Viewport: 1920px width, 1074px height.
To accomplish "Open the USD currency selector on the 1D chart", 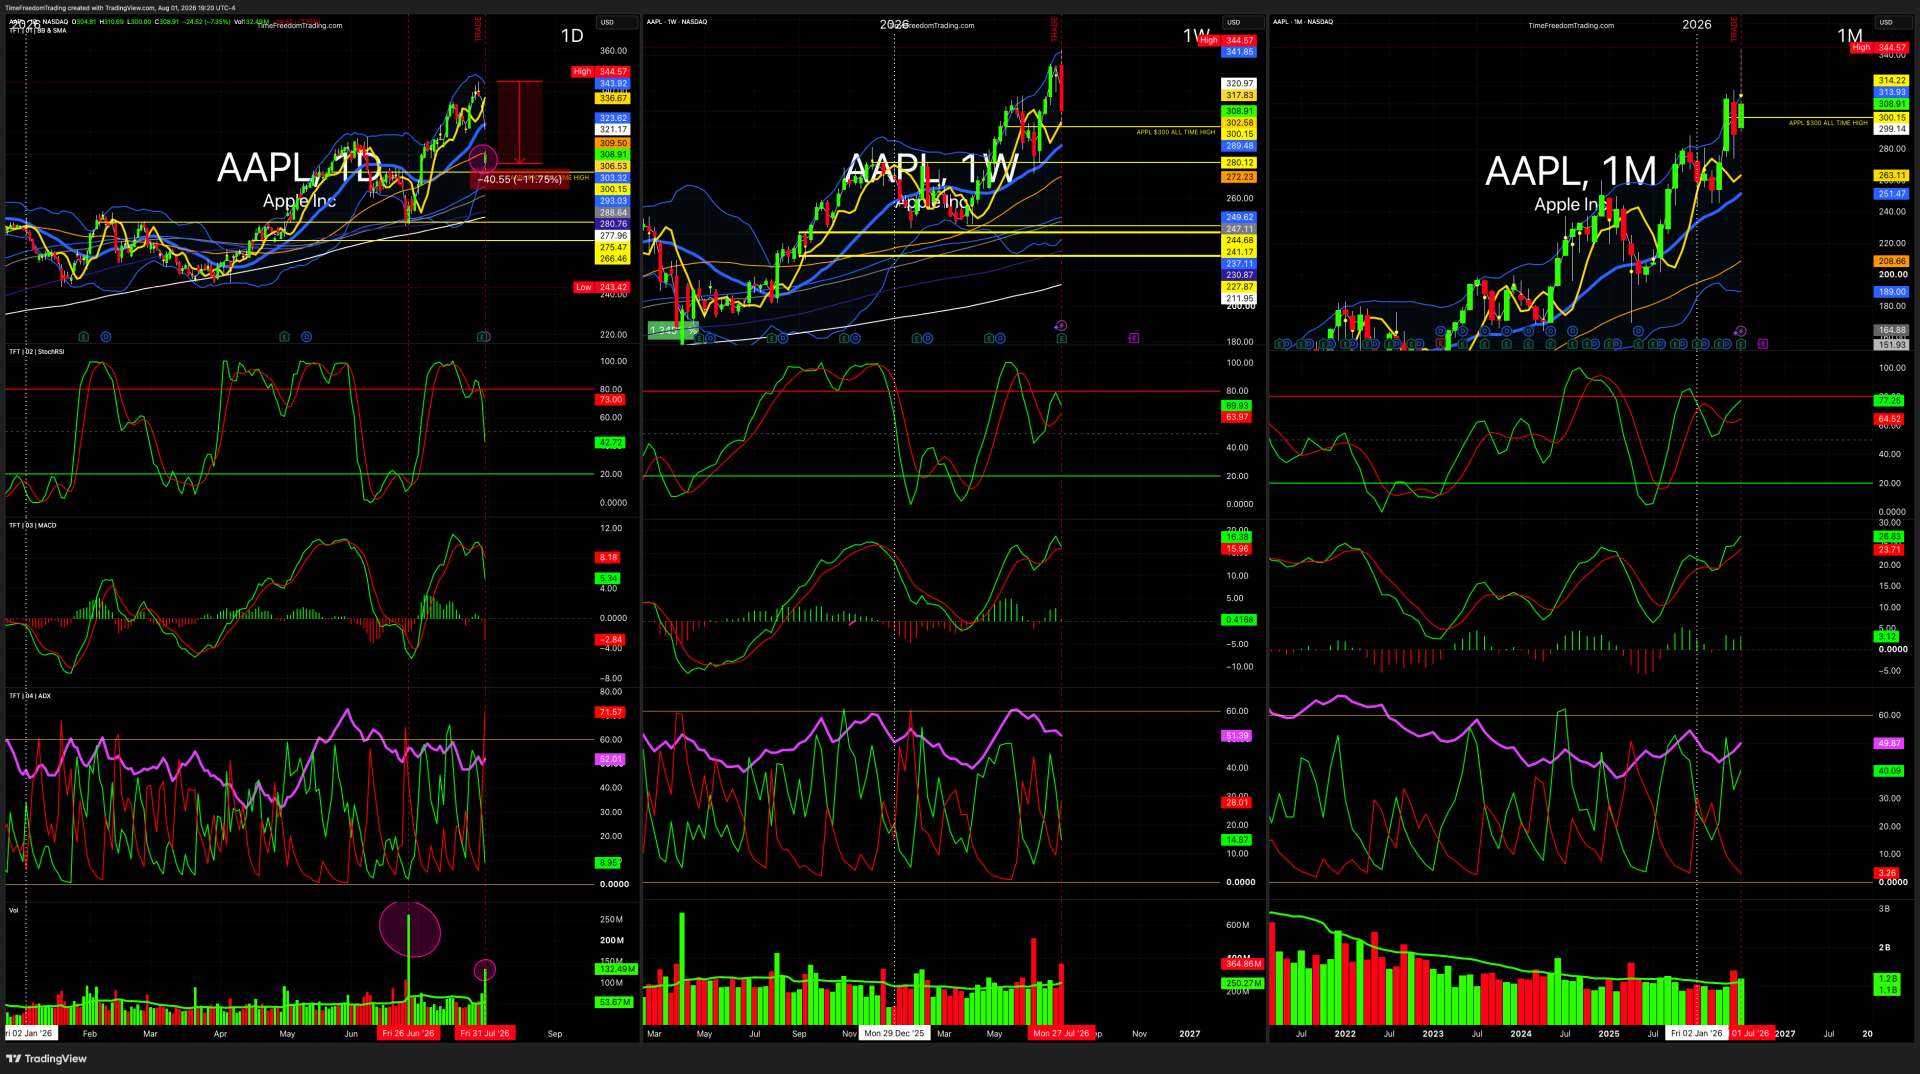I will click(x=616, y=22).
